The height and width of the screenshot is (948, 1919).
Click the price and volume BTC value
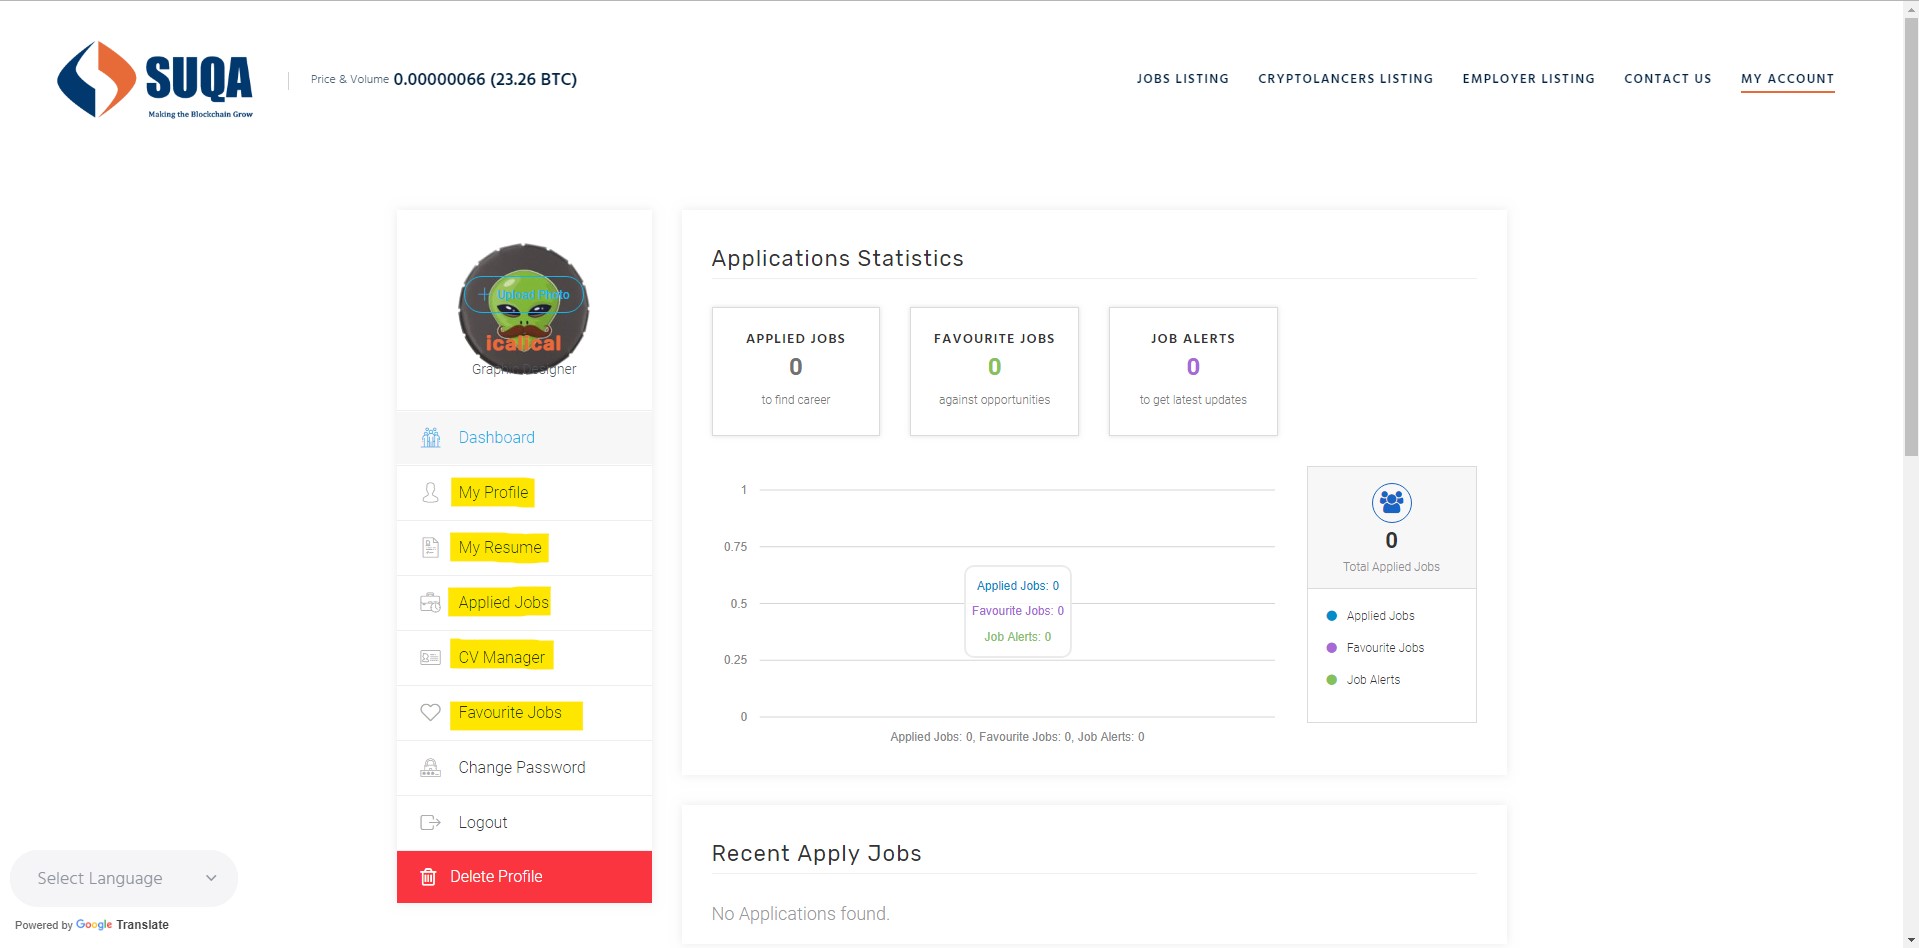pos(485,79)
